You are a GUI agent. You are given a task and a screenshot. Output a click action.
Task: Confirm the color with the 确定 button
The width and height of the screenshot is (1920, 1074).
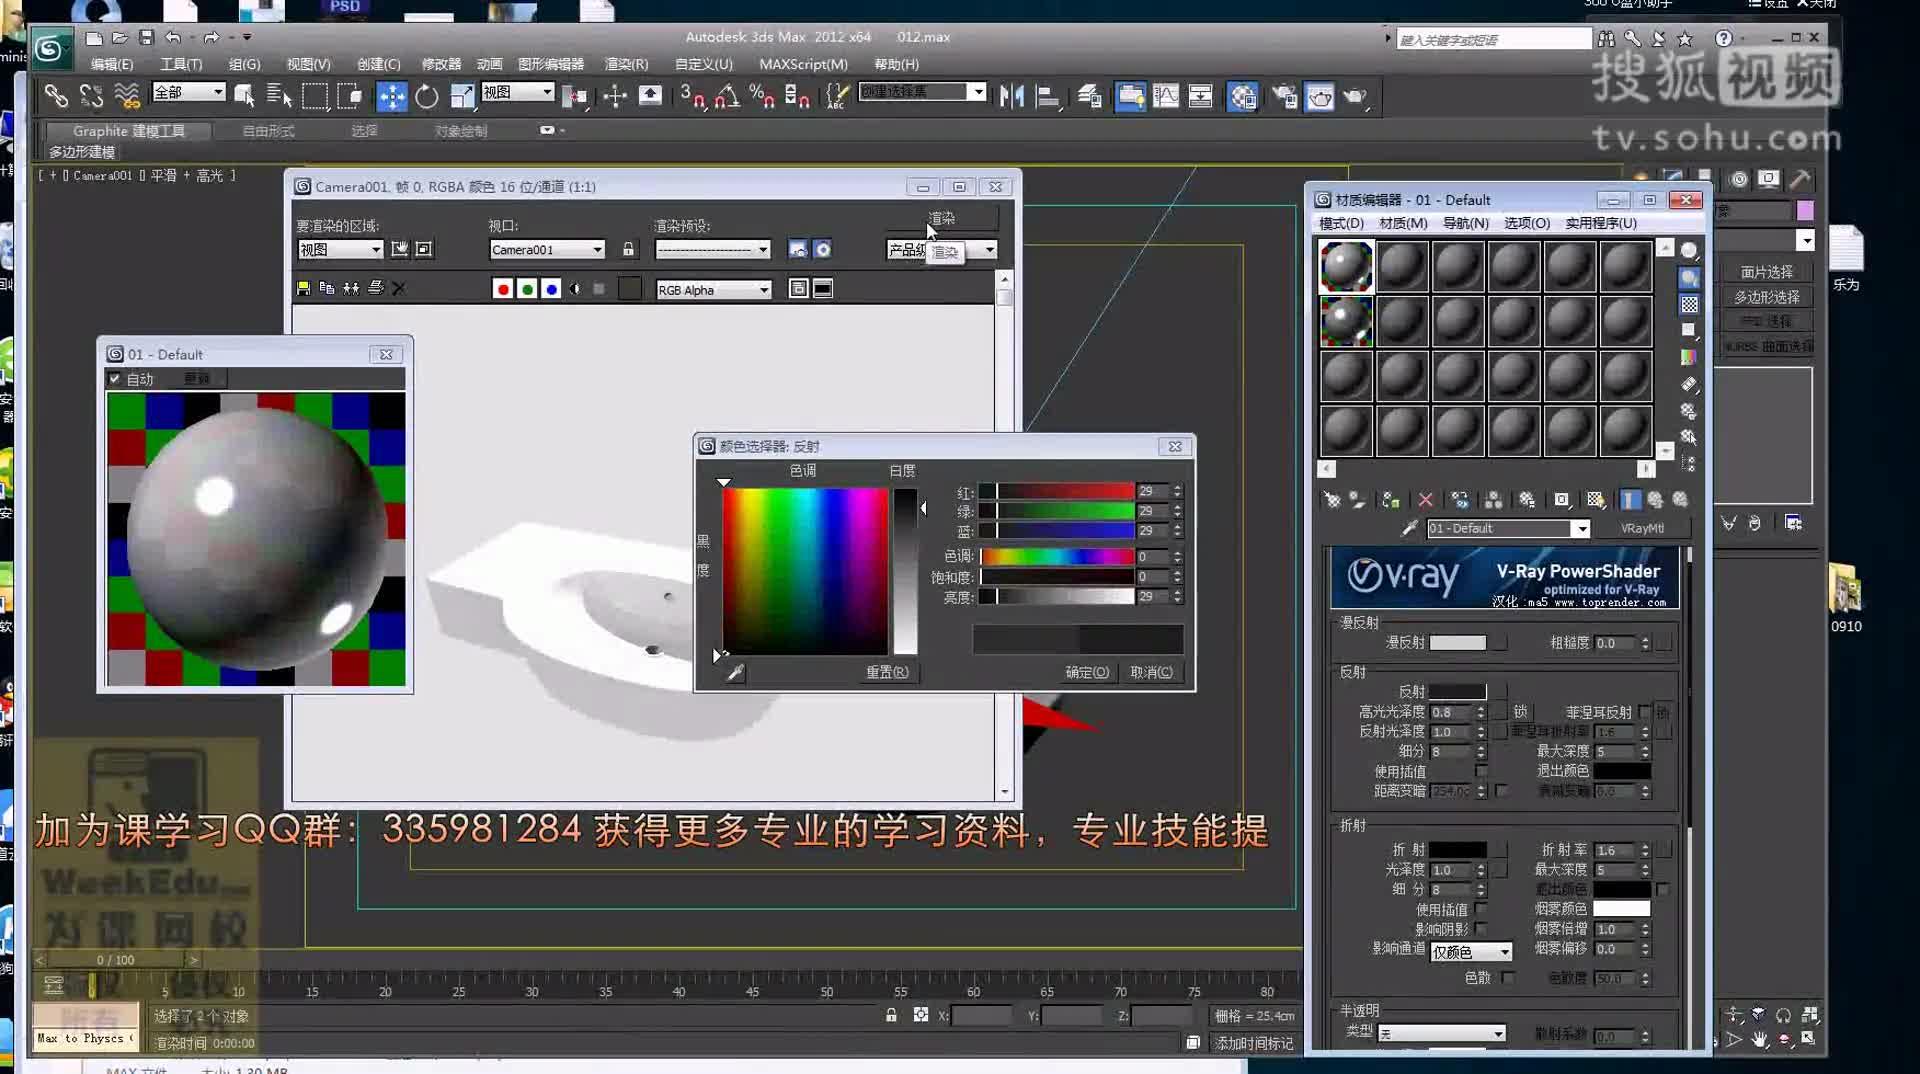pos(1086,671)
